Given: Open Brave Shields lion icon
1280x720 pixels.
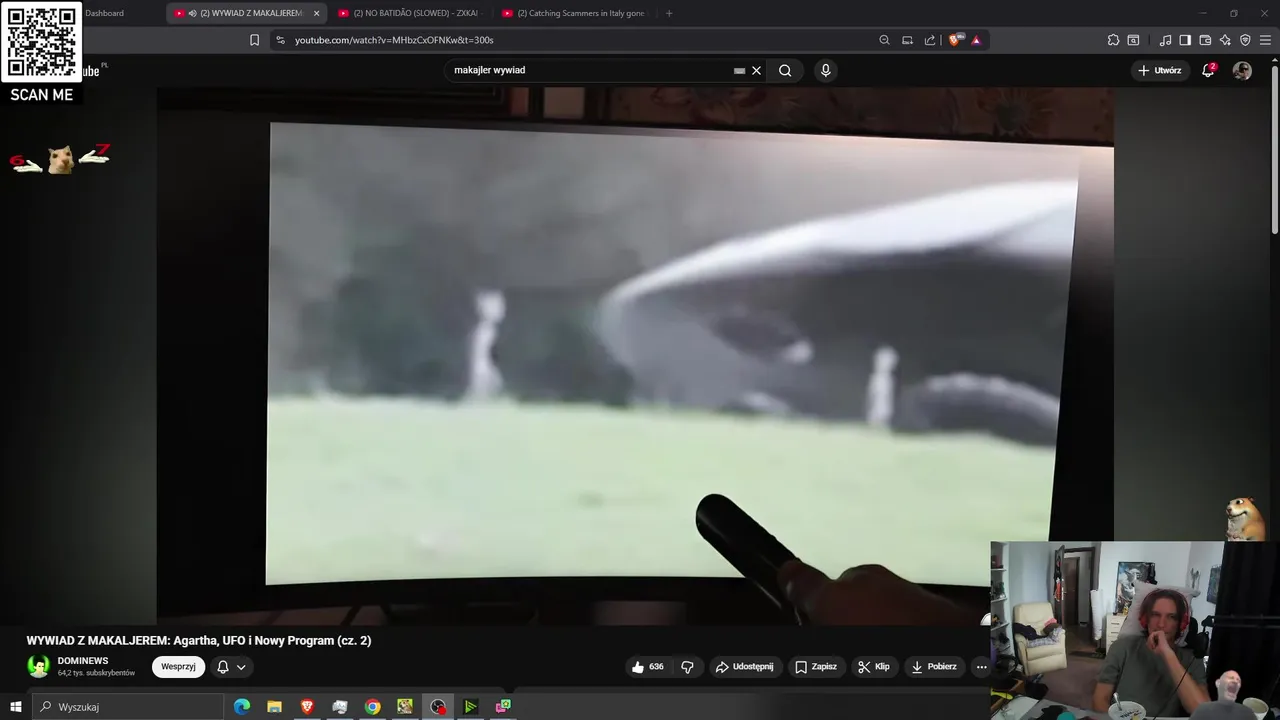Looking at the screenshot, I should tap(954, 40).
